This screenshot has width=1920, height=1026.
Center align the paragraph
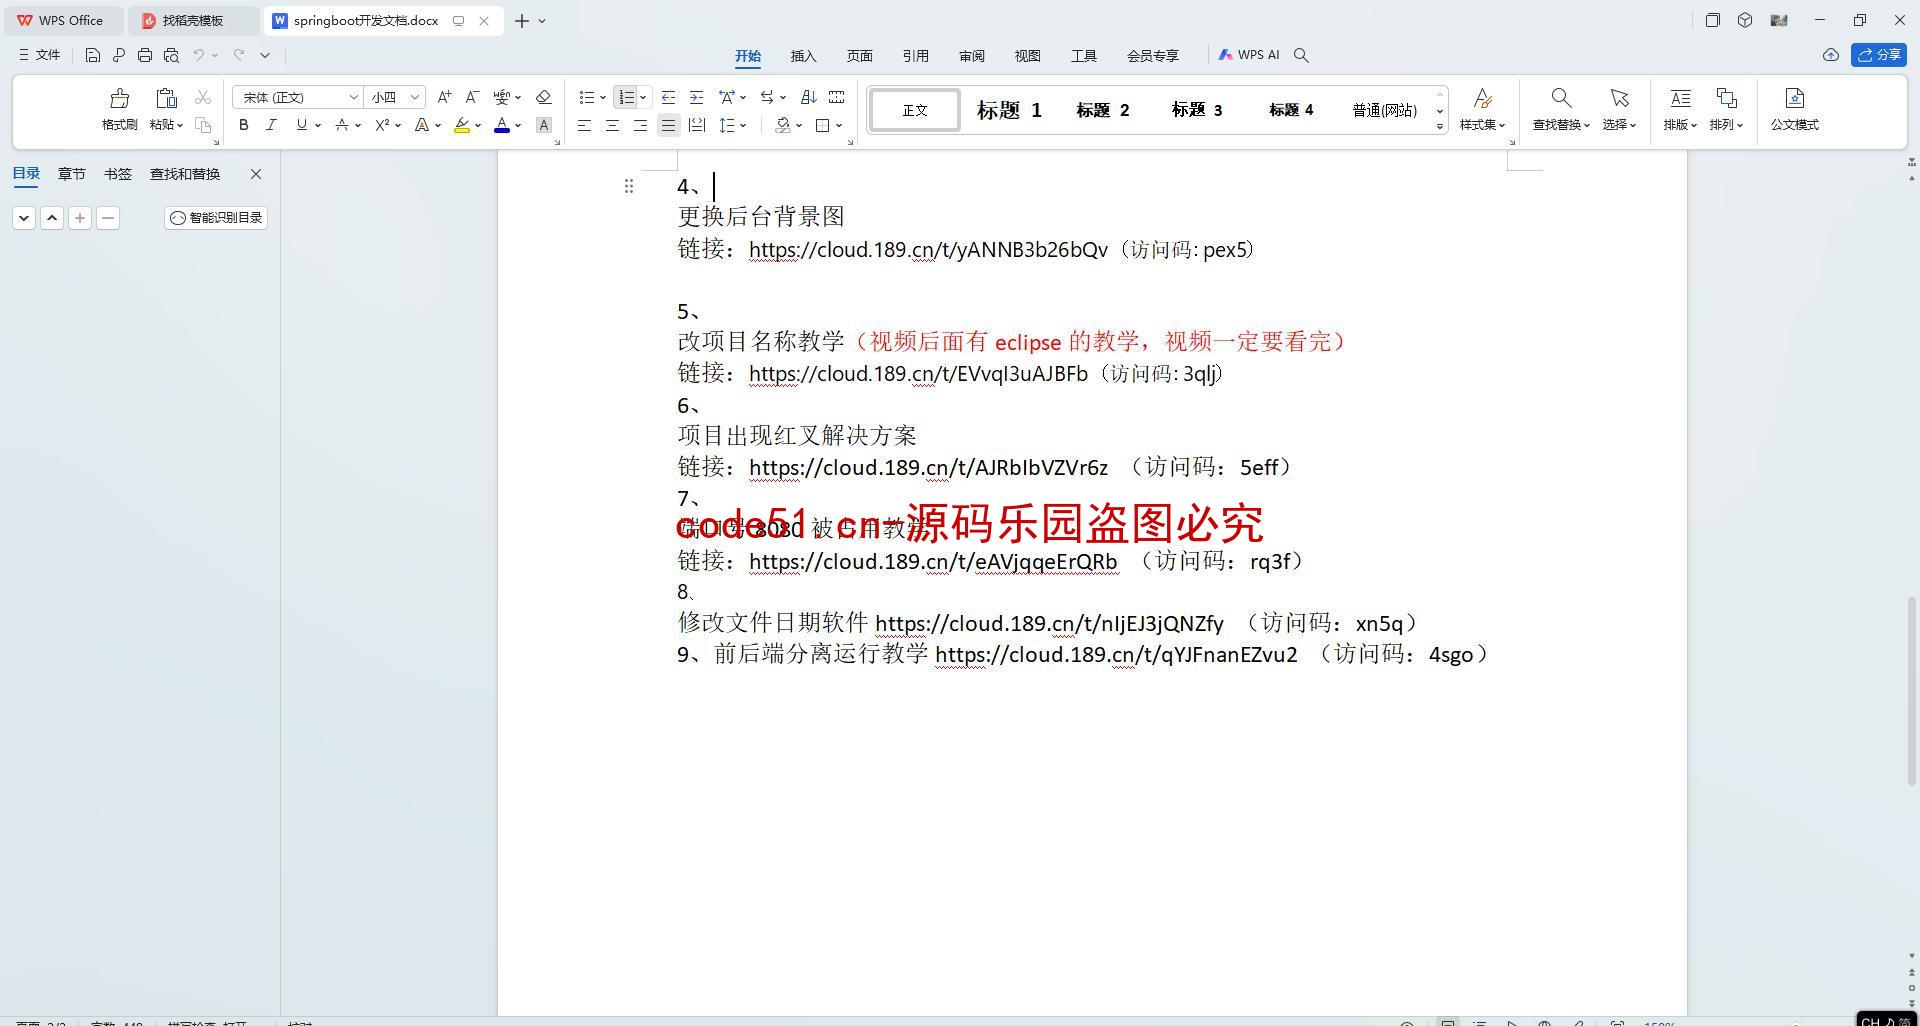(x=612, y=125)
